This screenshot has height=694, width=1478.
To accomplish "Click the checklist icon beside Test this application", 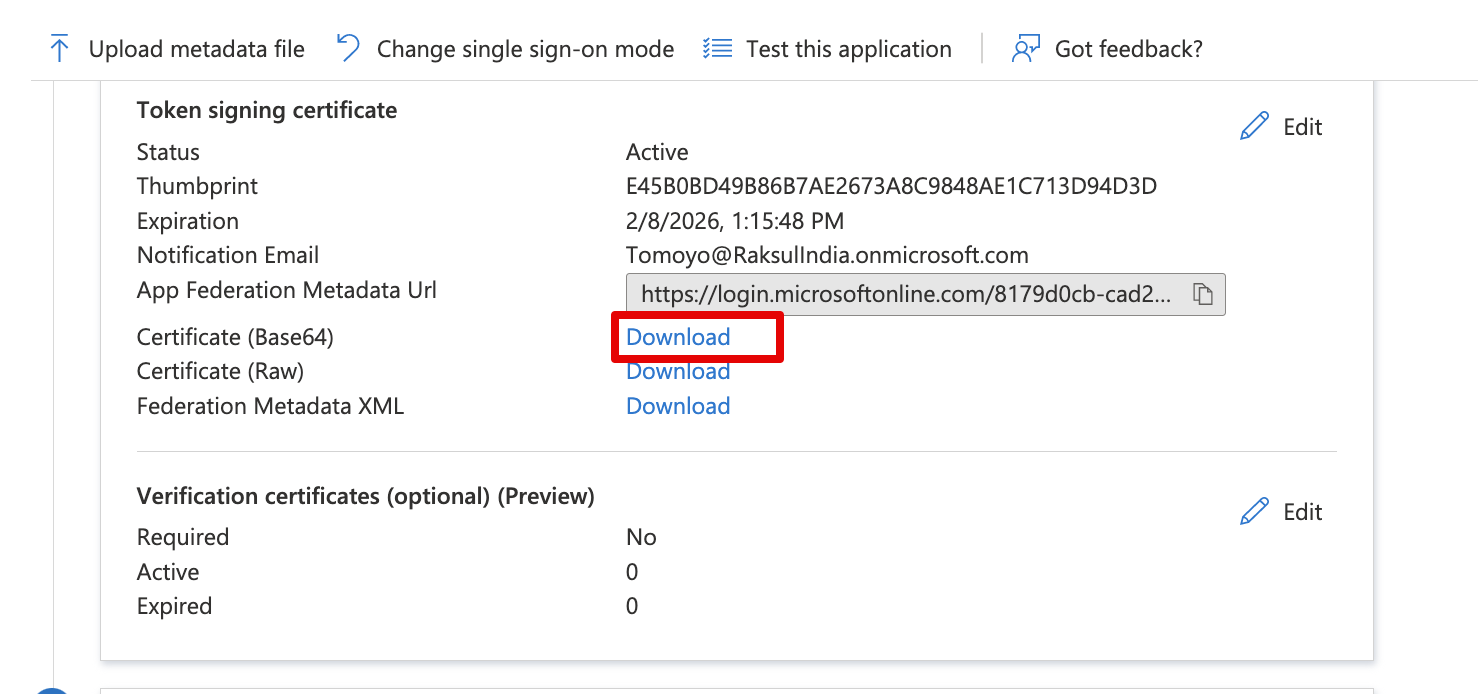I will [717, 49].
